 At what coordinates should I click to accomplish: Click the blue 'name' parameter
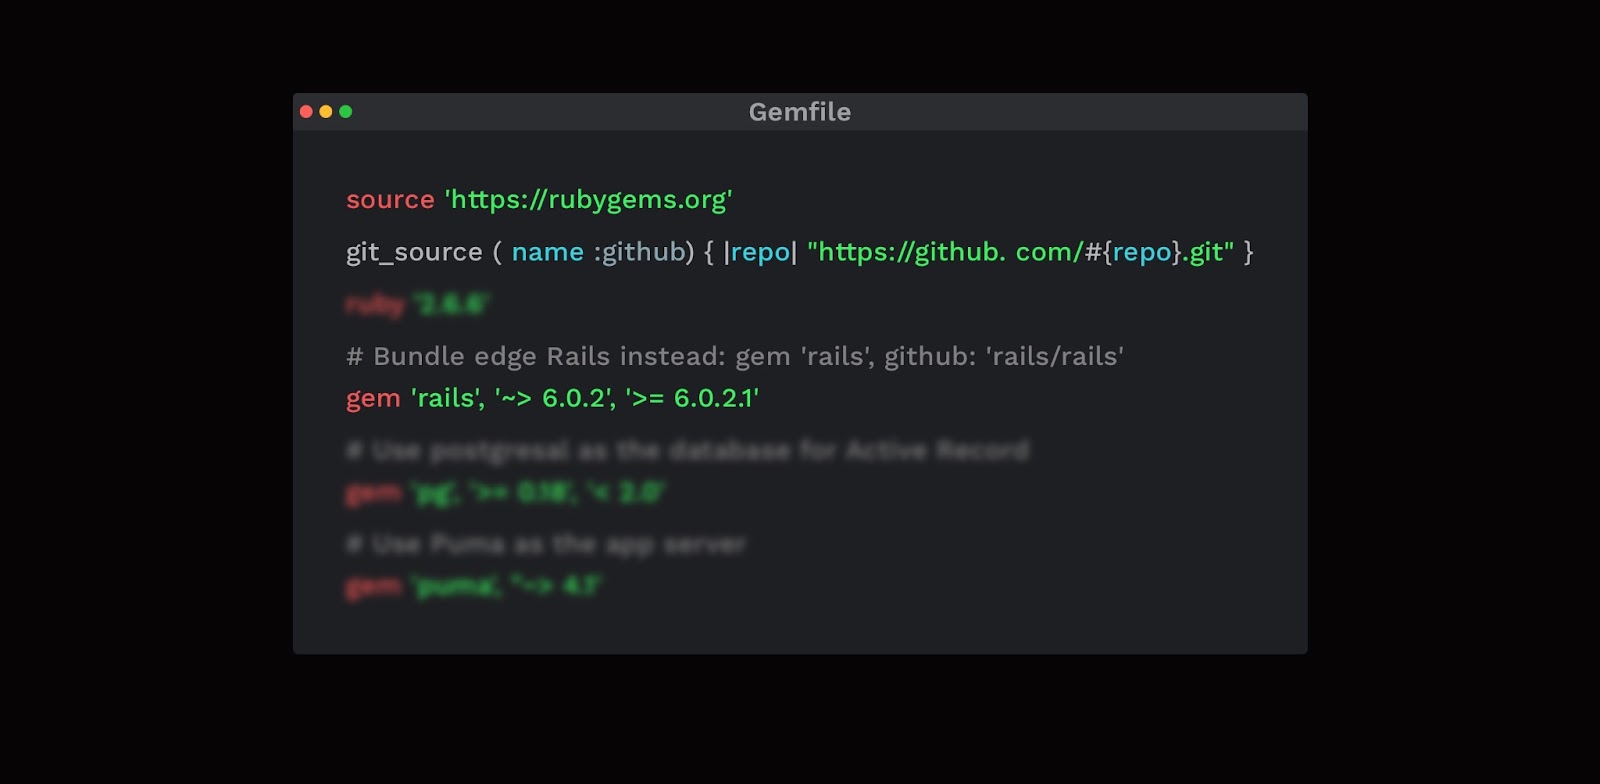click(x=548, y=252)
